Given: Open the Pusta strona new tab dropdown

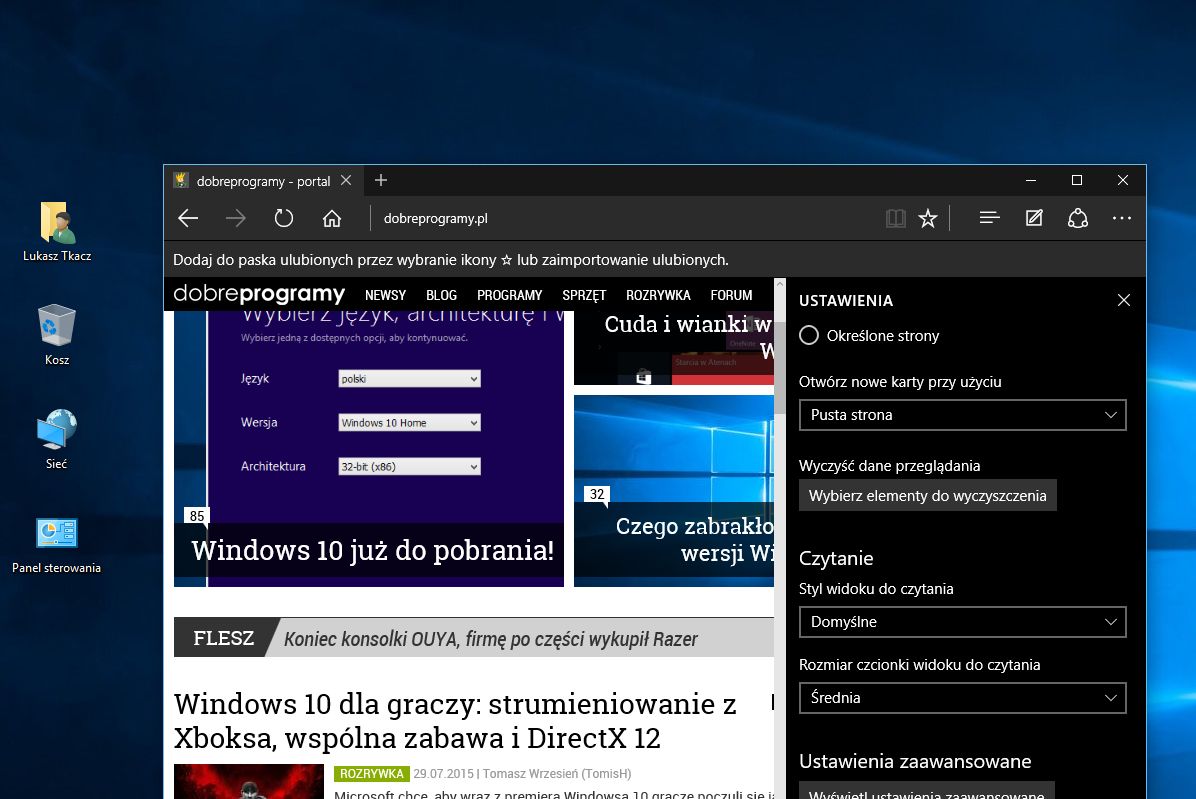Looking at the screenshot, I should point(963,415).
